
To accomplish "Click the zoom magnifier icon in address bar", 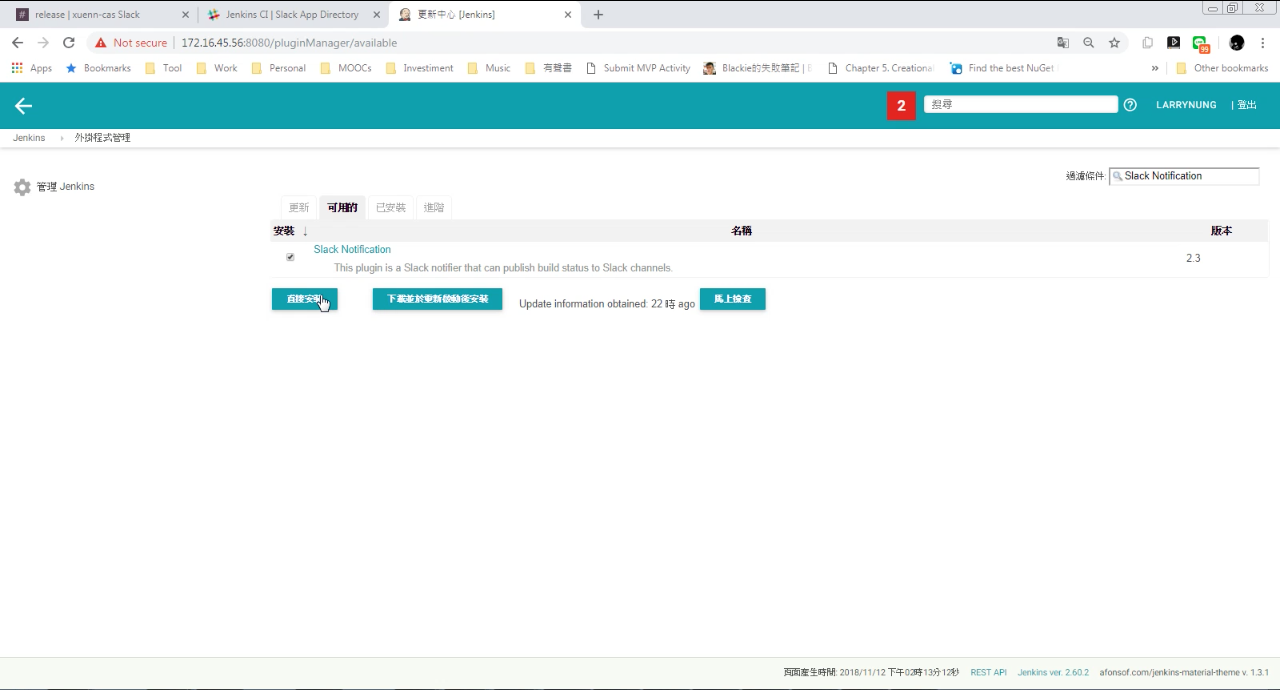I will [1089, 43].
